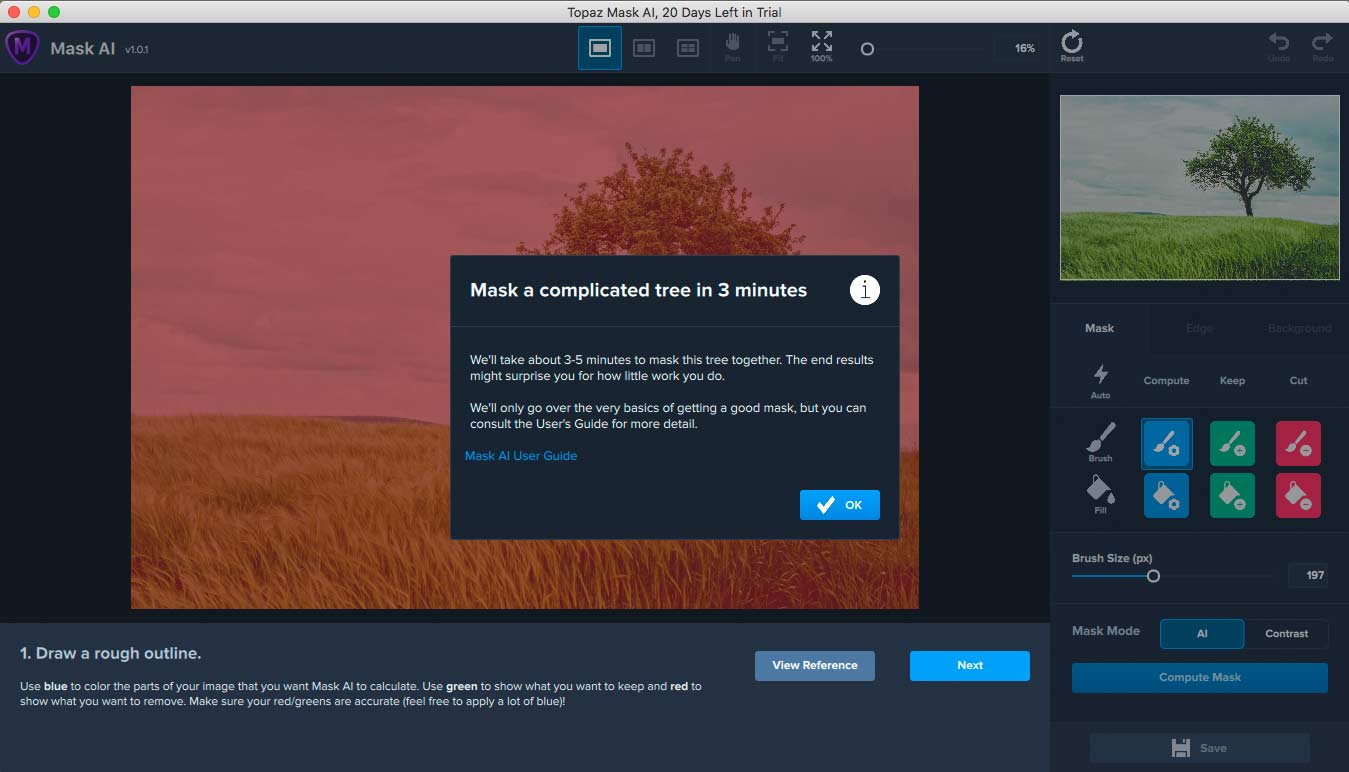The image size is (1349, 772).
Task: Select the green Keep fill bucket
Action: pos(1232,495)
